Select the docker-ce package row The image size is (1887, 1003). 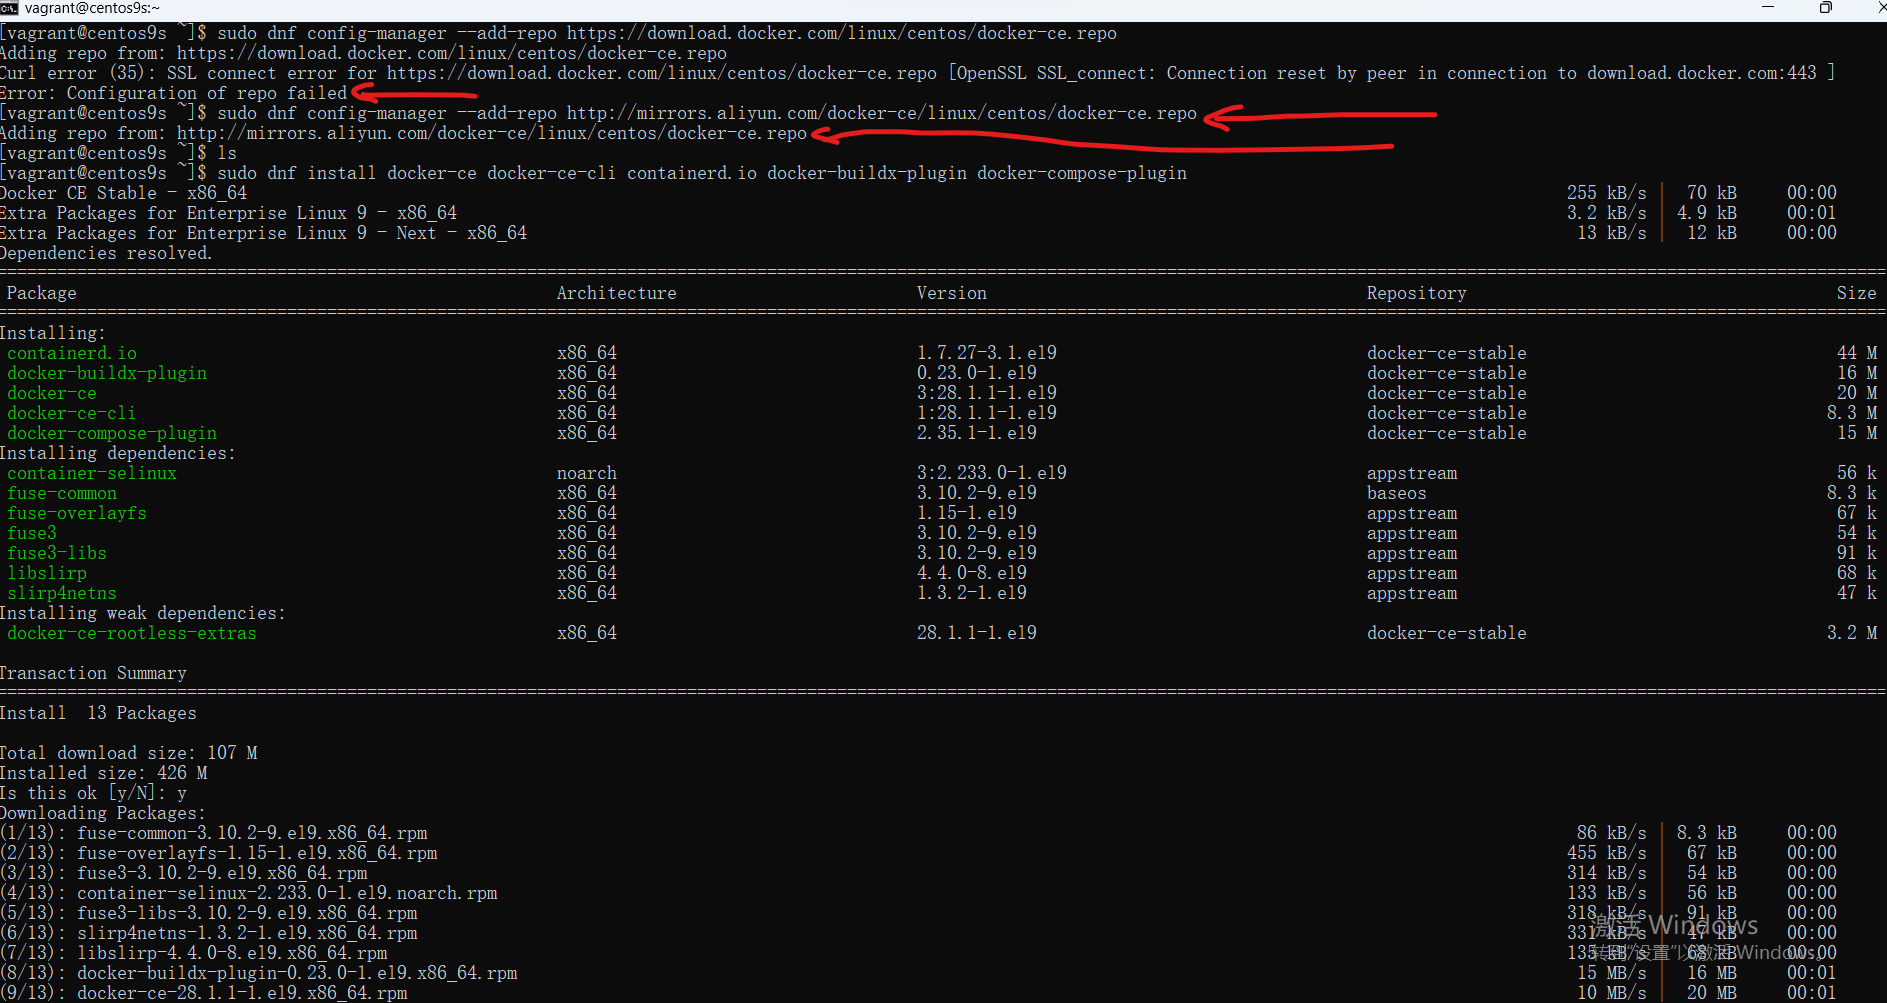tap(51, 392)
